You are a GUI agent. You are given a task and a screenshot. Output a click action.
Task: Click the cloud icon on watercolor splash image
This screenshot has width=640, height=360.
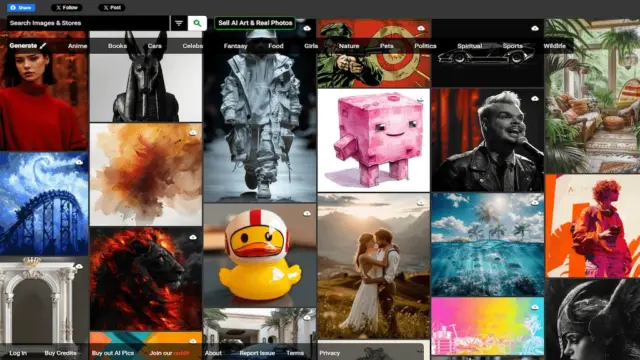pyautogui.click(x=193, y=133)
